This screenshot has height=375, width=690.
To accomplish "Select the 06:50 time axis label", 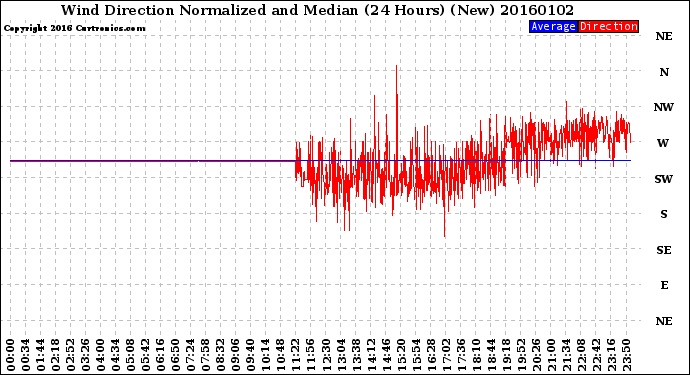I will tap(176, 355).
